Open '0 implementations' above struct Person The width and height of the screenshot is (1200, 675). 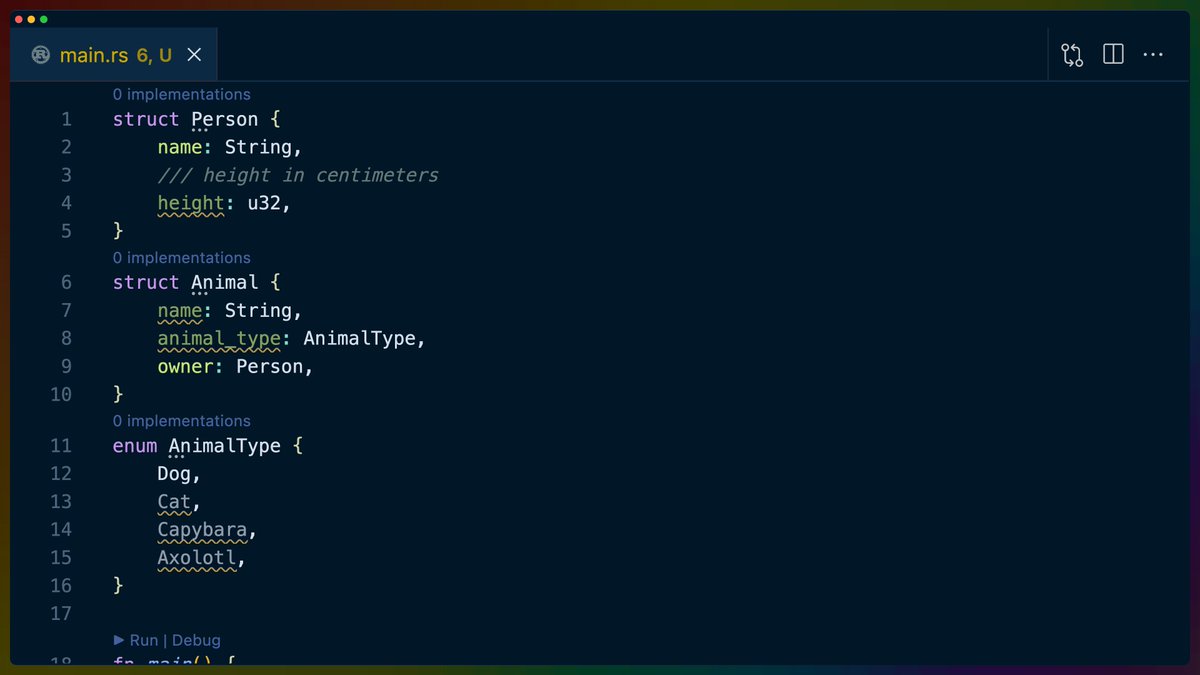click(181, 94)
